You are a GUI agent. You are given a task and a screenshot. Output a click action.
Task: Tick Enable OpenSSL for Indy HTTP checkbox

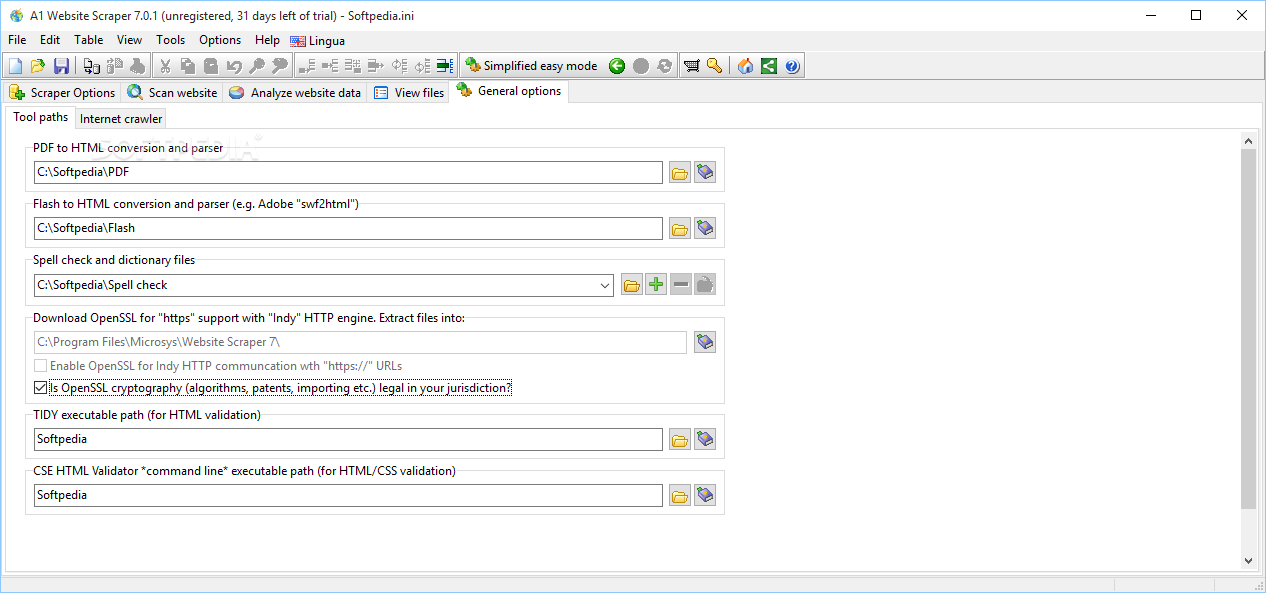tap(40, 366)
